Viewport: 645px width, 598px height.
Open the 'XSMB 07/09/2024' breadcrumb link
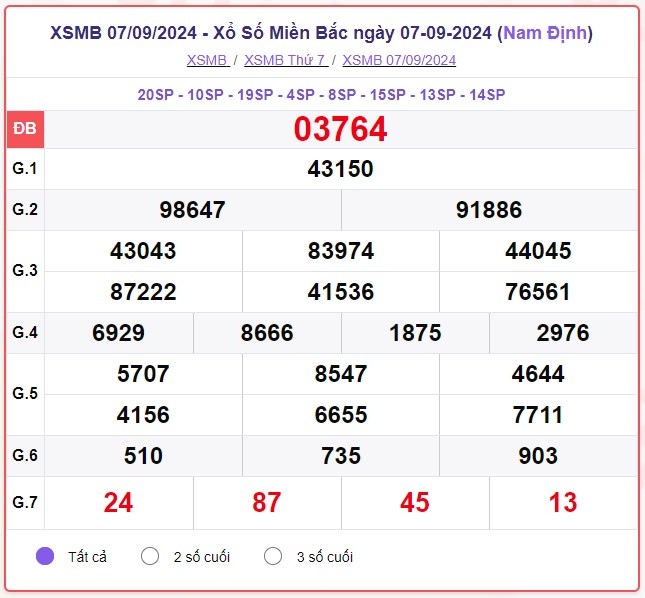coord(399,60)
